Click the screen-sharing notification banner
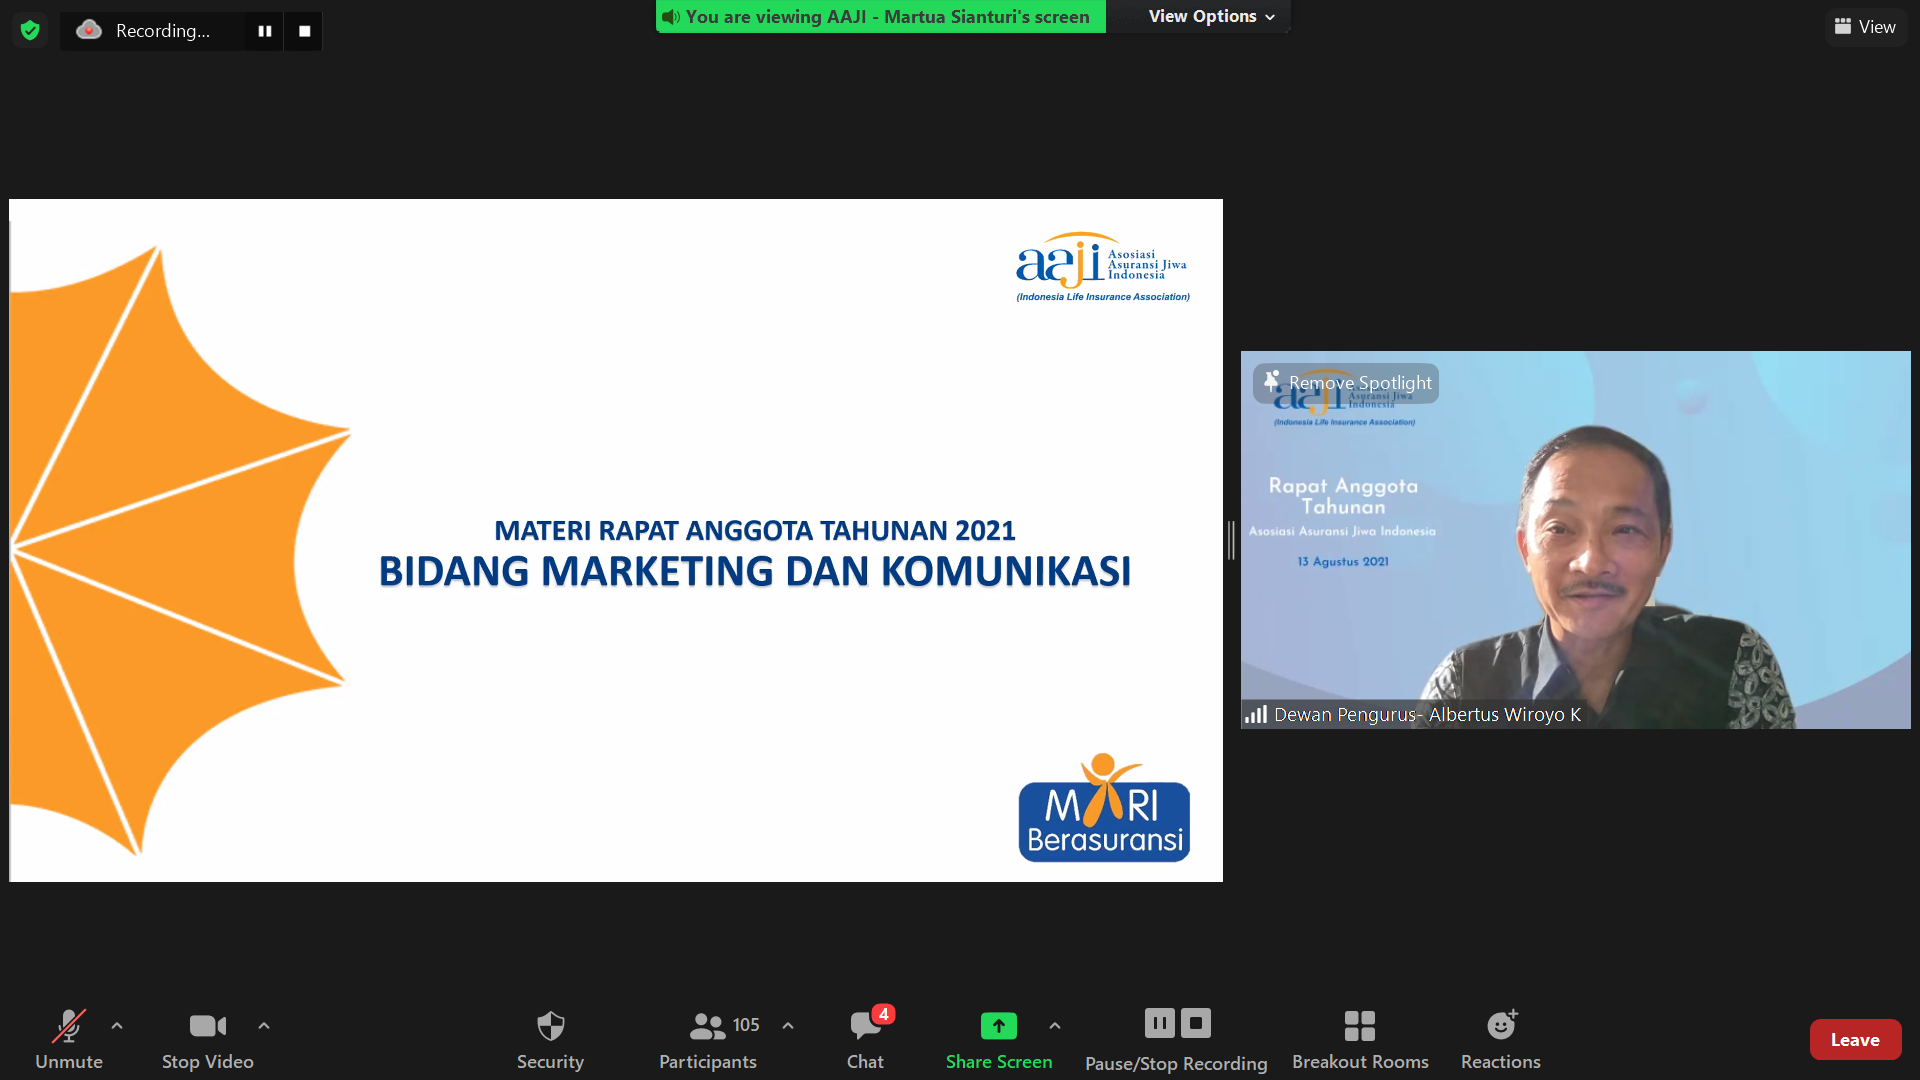This screenshot has width=1920, height=1080. tap(880, 17)
